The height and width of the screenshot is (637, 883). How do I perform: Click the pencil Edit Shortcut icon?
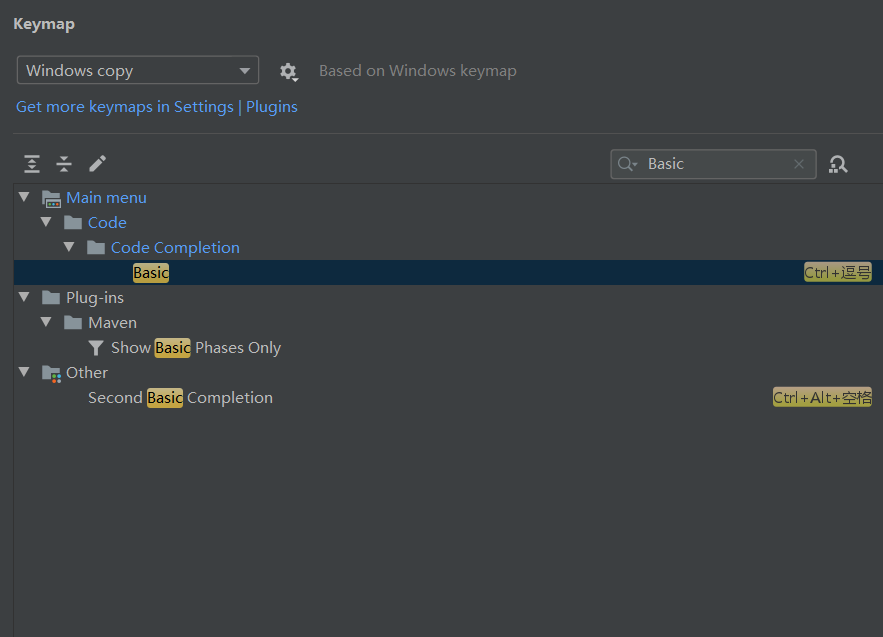[x=97, y=164]
